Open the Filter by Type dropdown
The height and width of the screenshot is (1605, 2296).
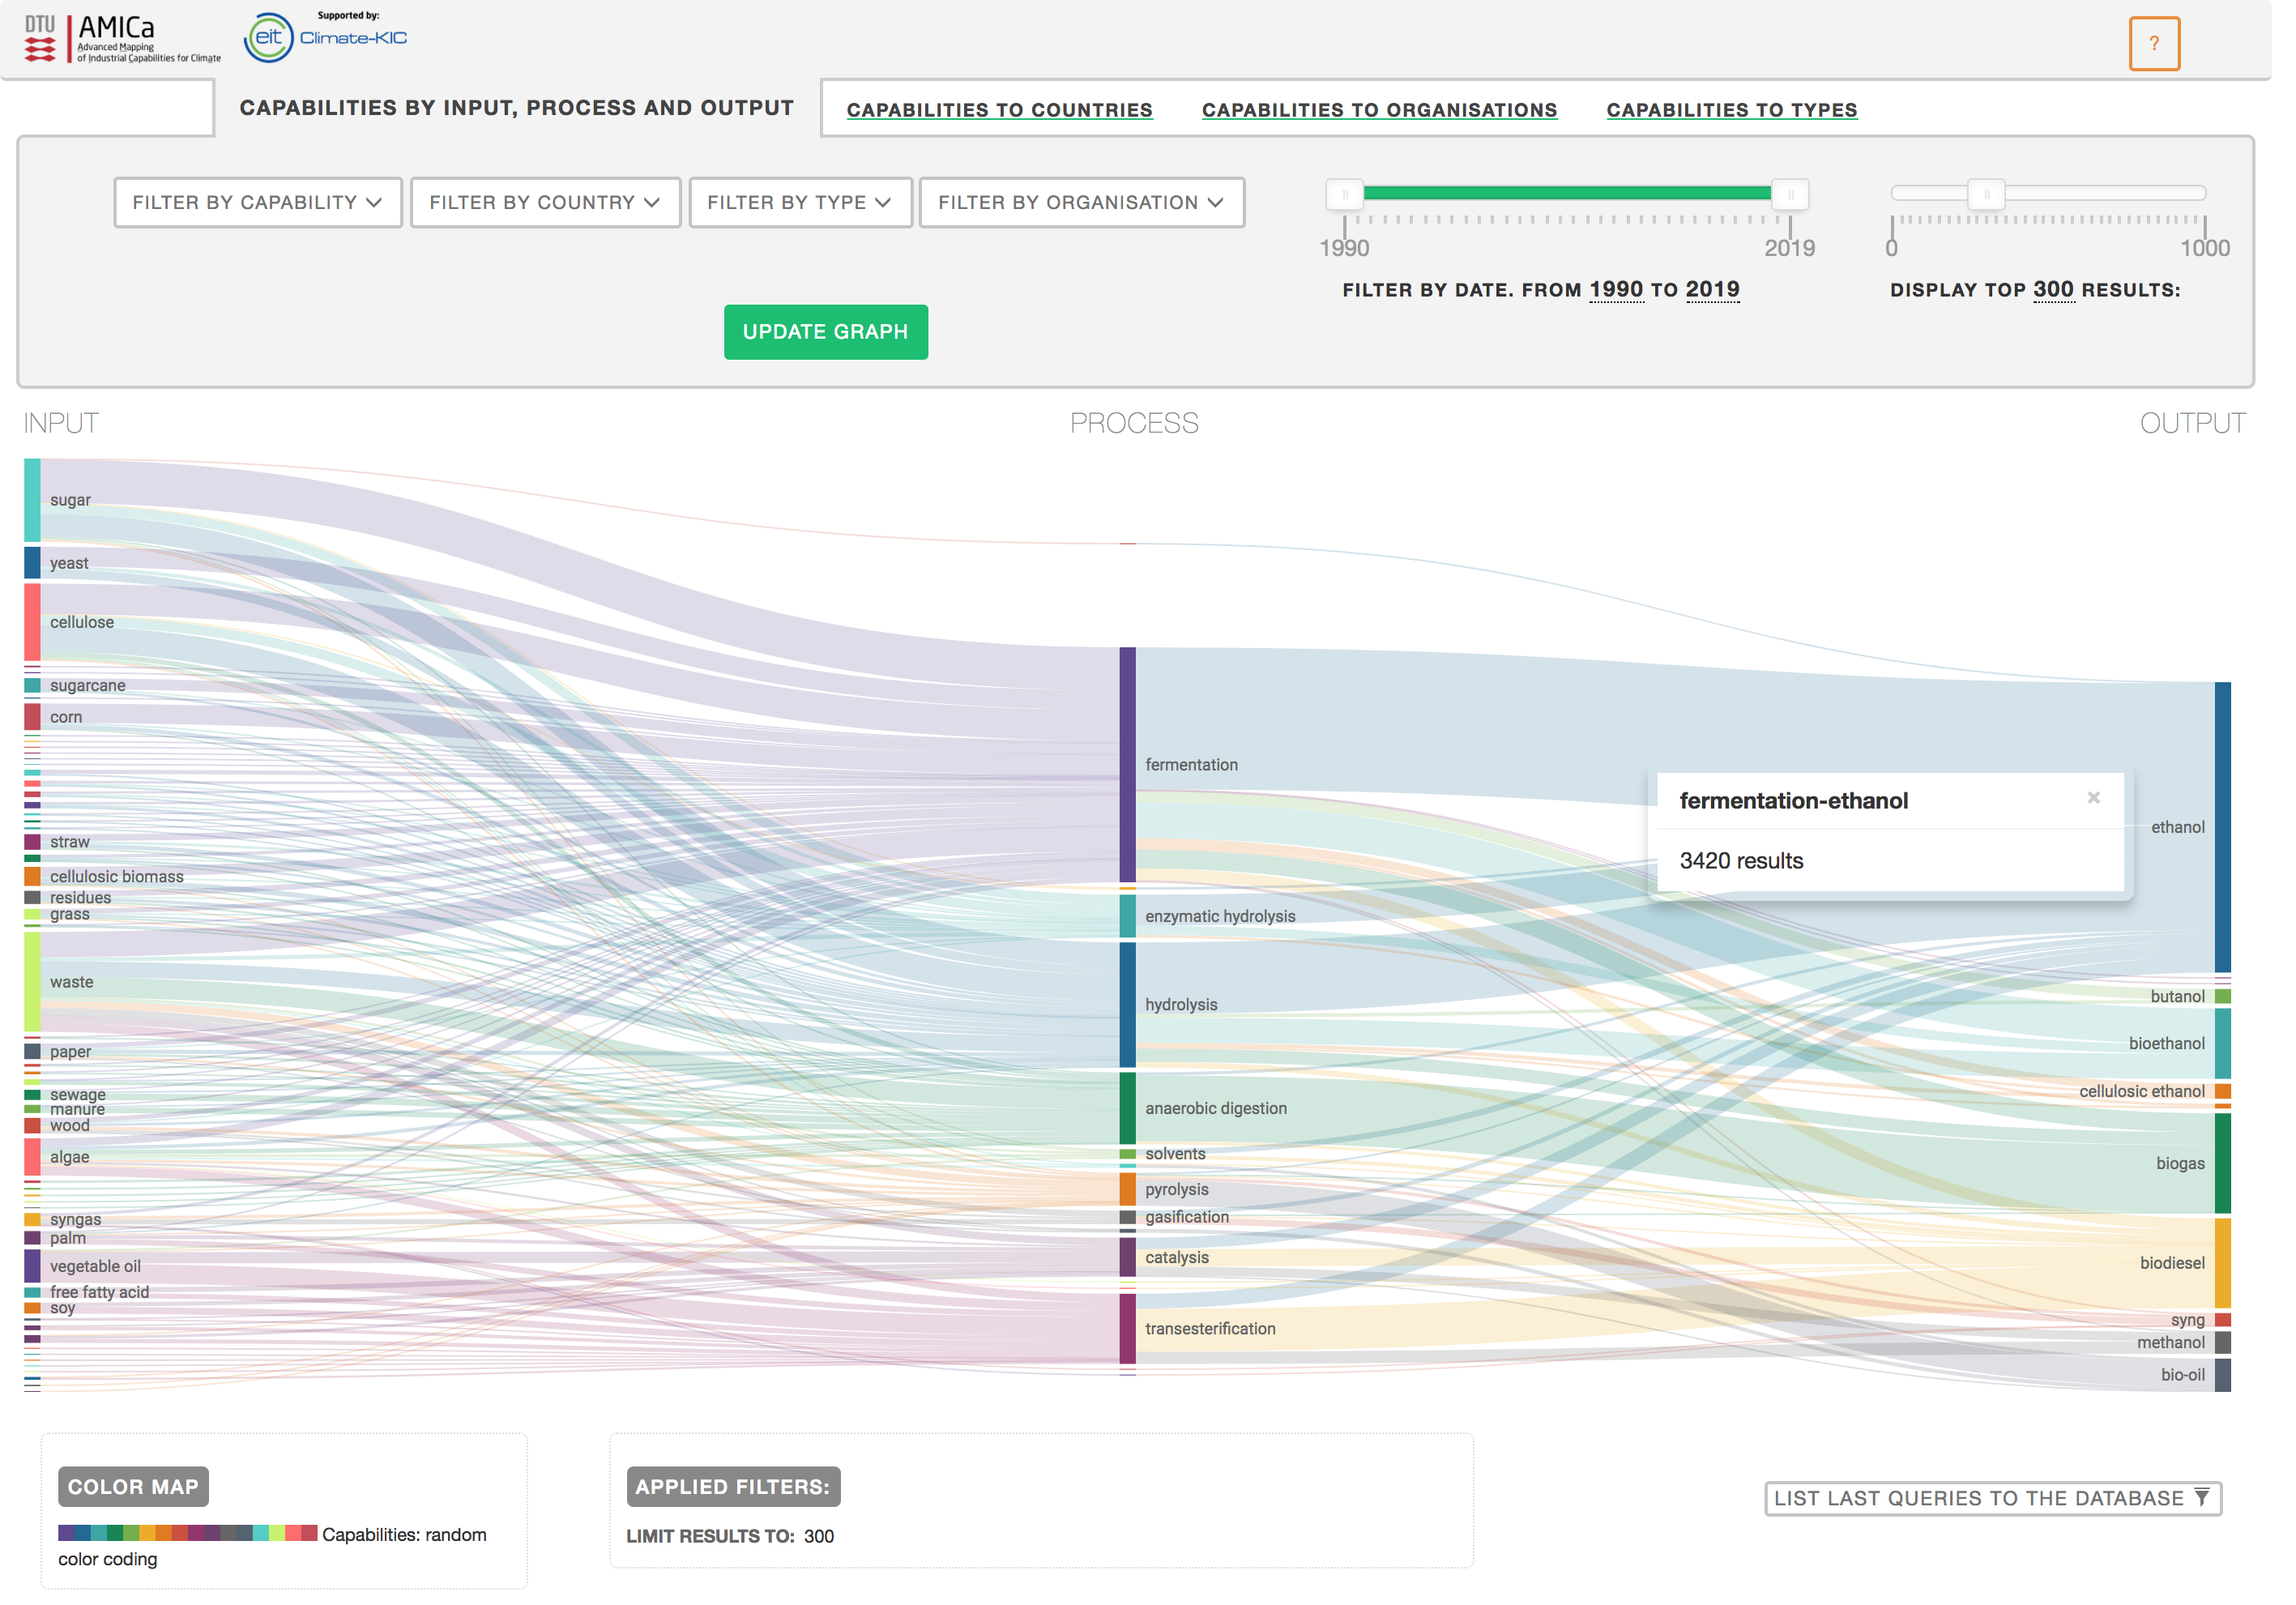pos(808,205)
